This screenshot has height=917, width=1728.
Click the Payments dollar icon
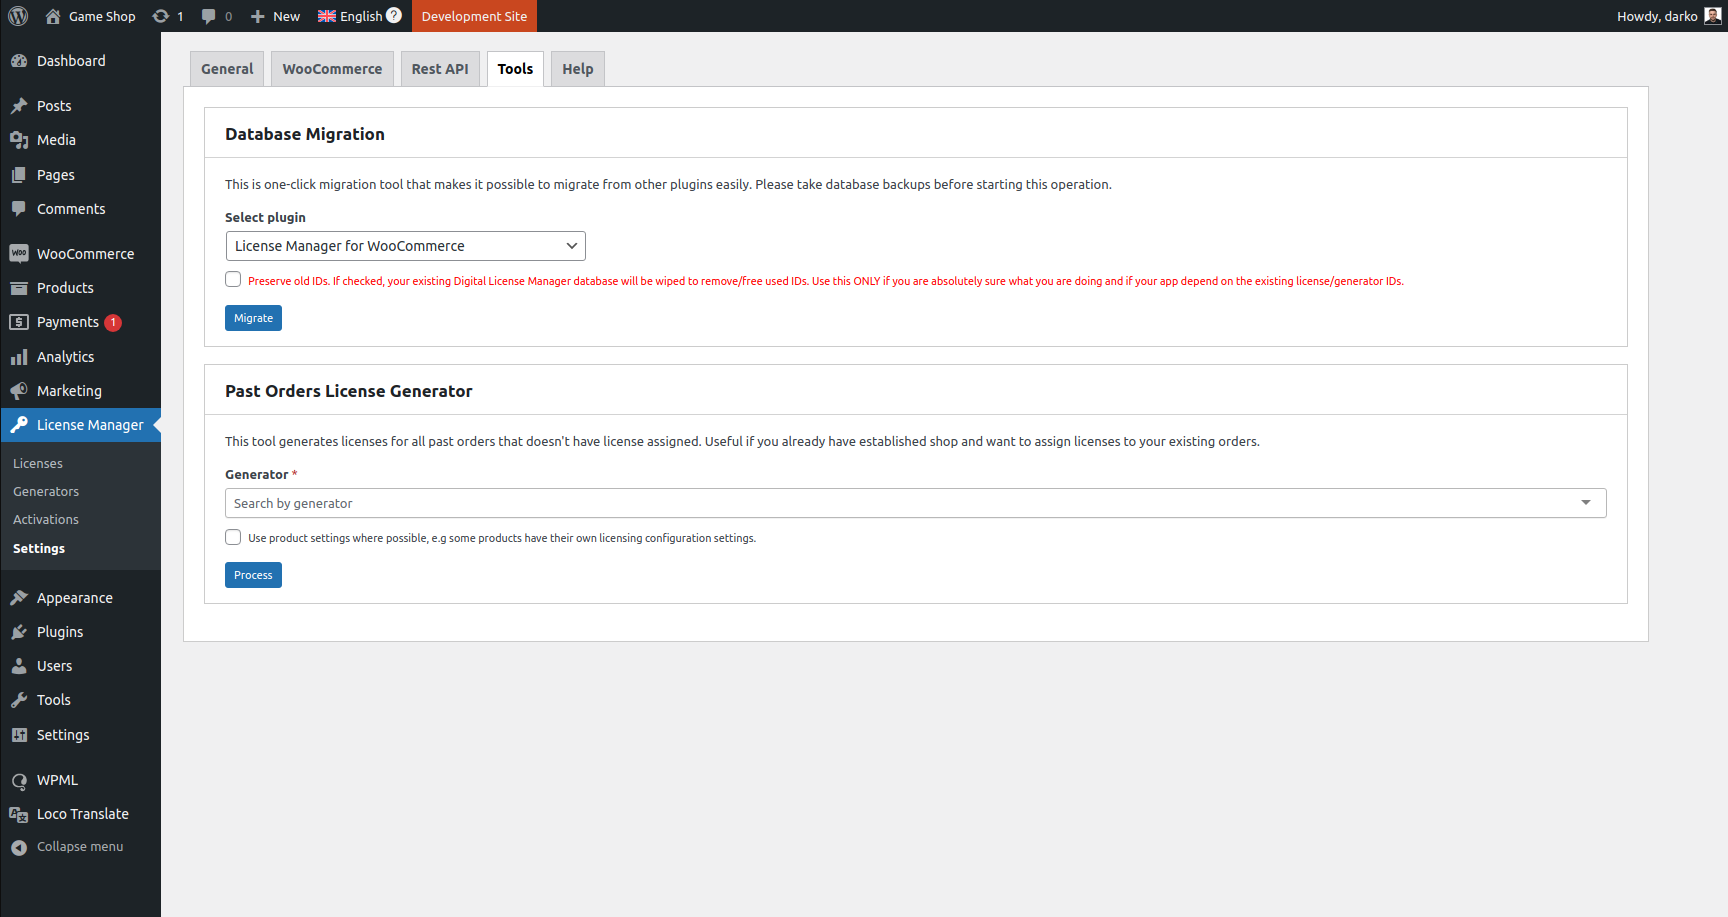pos(19,322)
